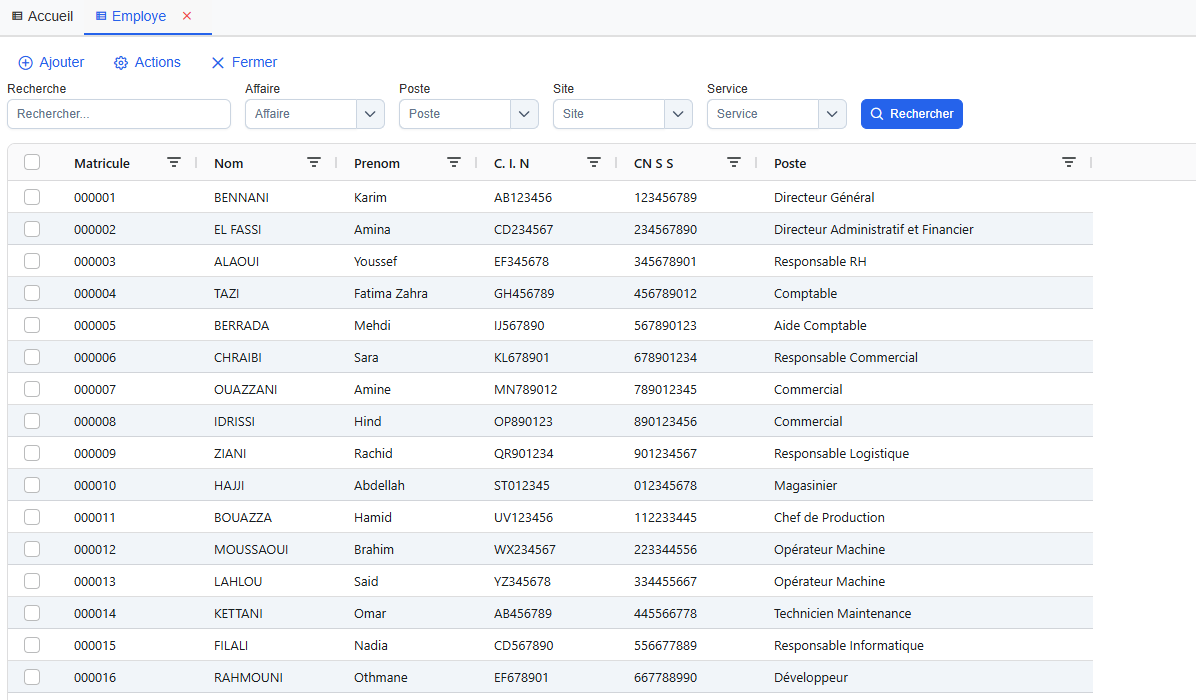Open the C. I. N column filter icon
The width and height of the screenshot is (1196, 700).
(x=594, y=162)
